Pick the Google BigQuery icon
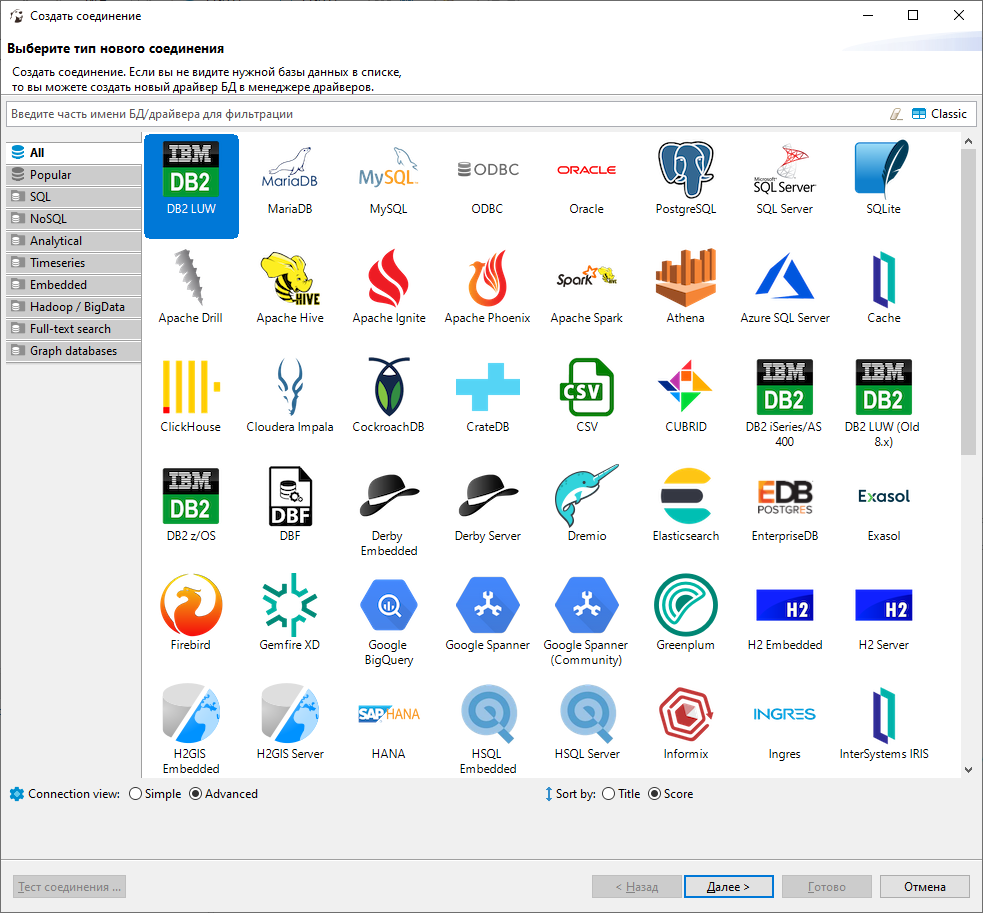The image size is (983, 913). (x=388, y=608)
